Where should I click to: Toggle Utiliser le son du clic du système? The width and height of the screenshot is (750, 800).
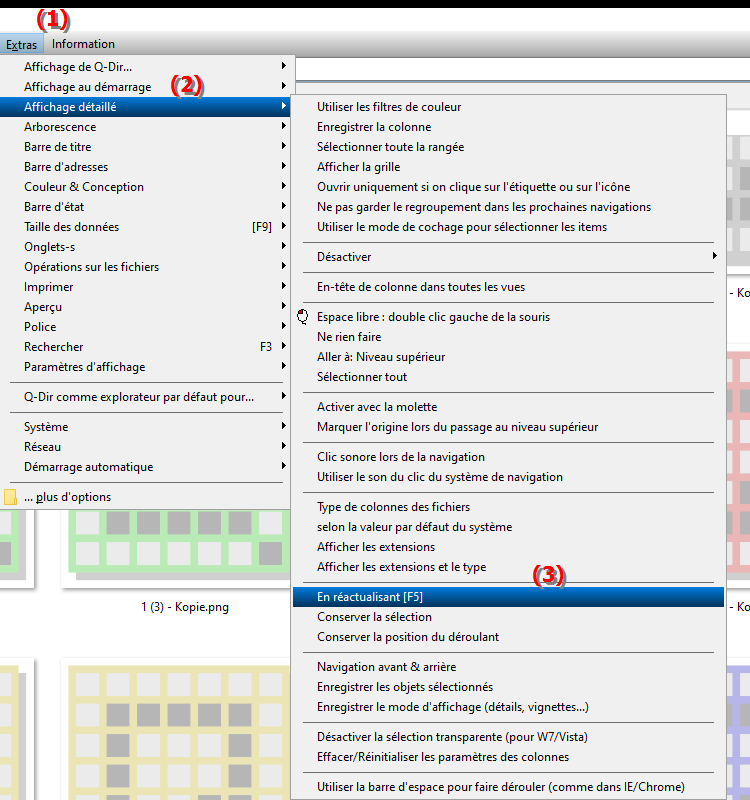pyautogui.click(x=508, y=477)
